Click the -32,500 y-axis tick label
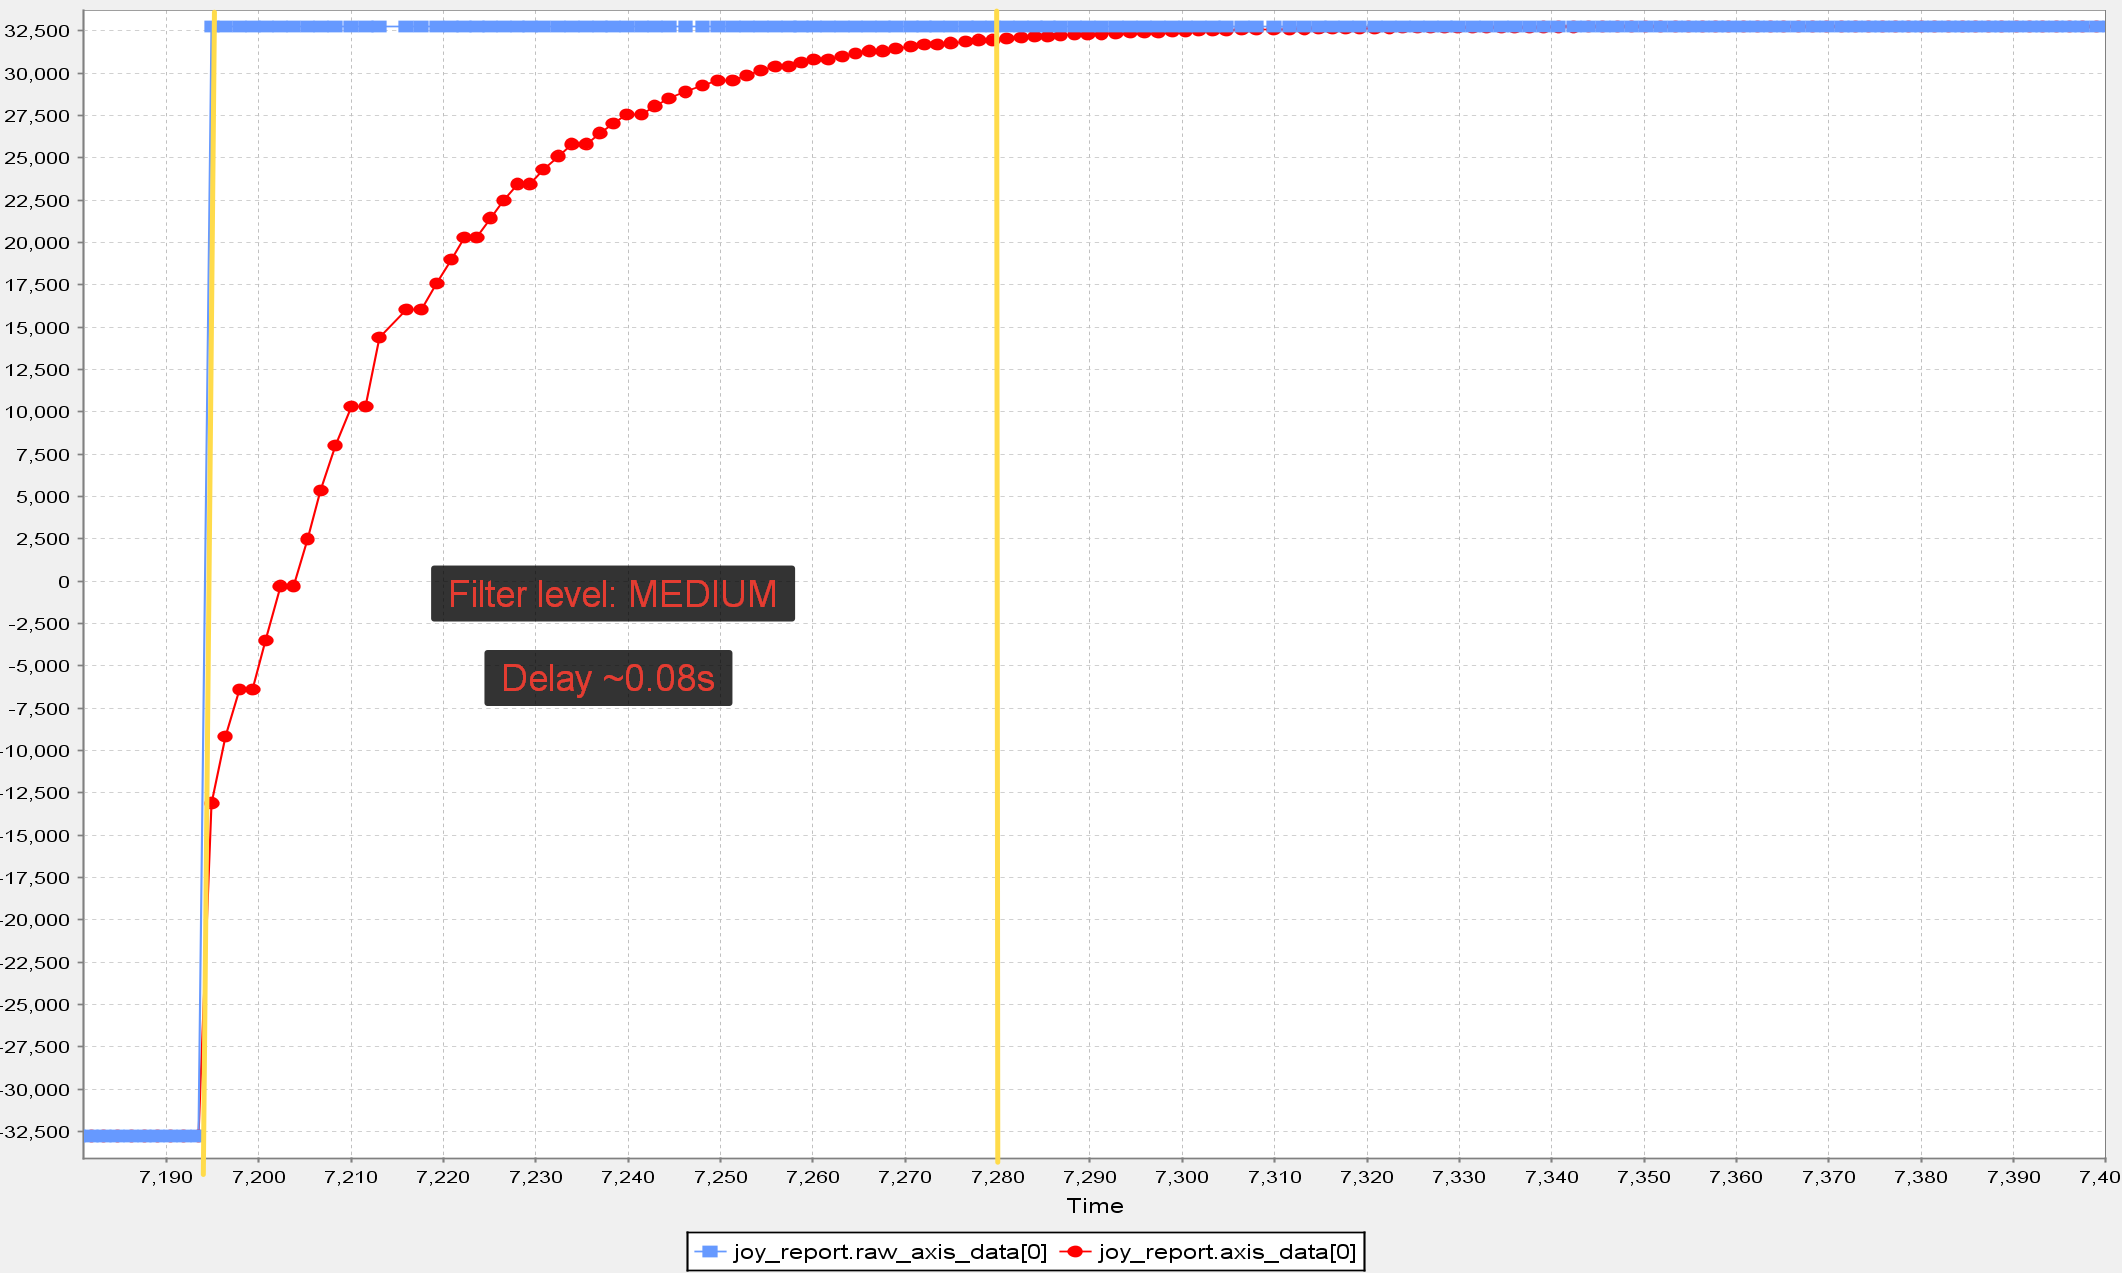The image size is (2122, 1273). pos(35,1132)
